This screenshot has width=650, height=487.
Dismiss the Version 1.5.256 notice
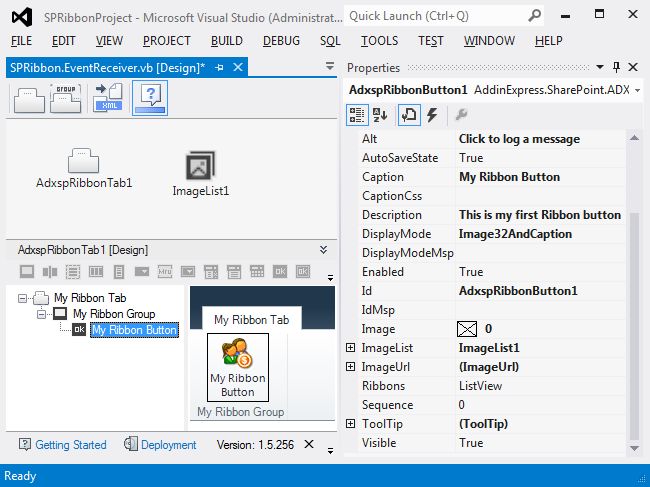coord(309,444)
